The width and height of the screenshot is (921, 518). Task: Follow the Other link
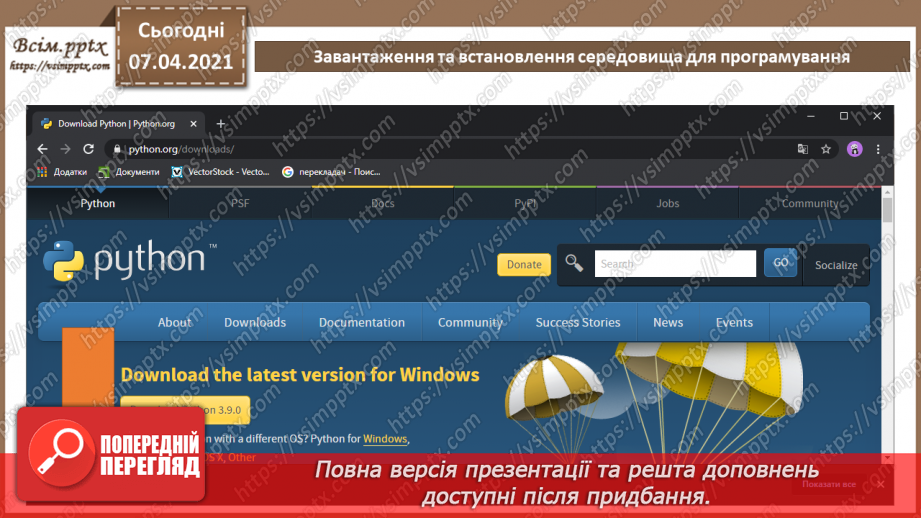(x=241, y=457)
